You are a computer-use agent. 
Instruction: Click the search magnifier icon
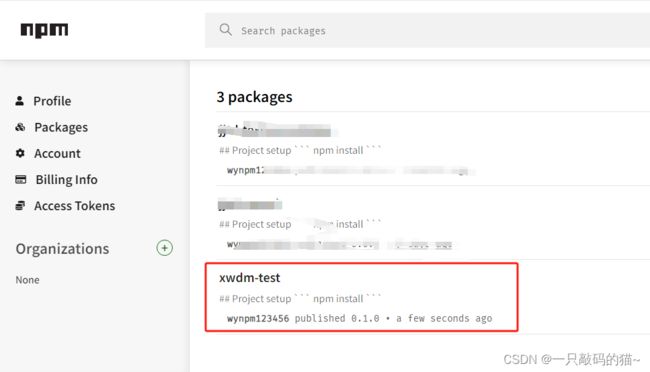[226, 30]
